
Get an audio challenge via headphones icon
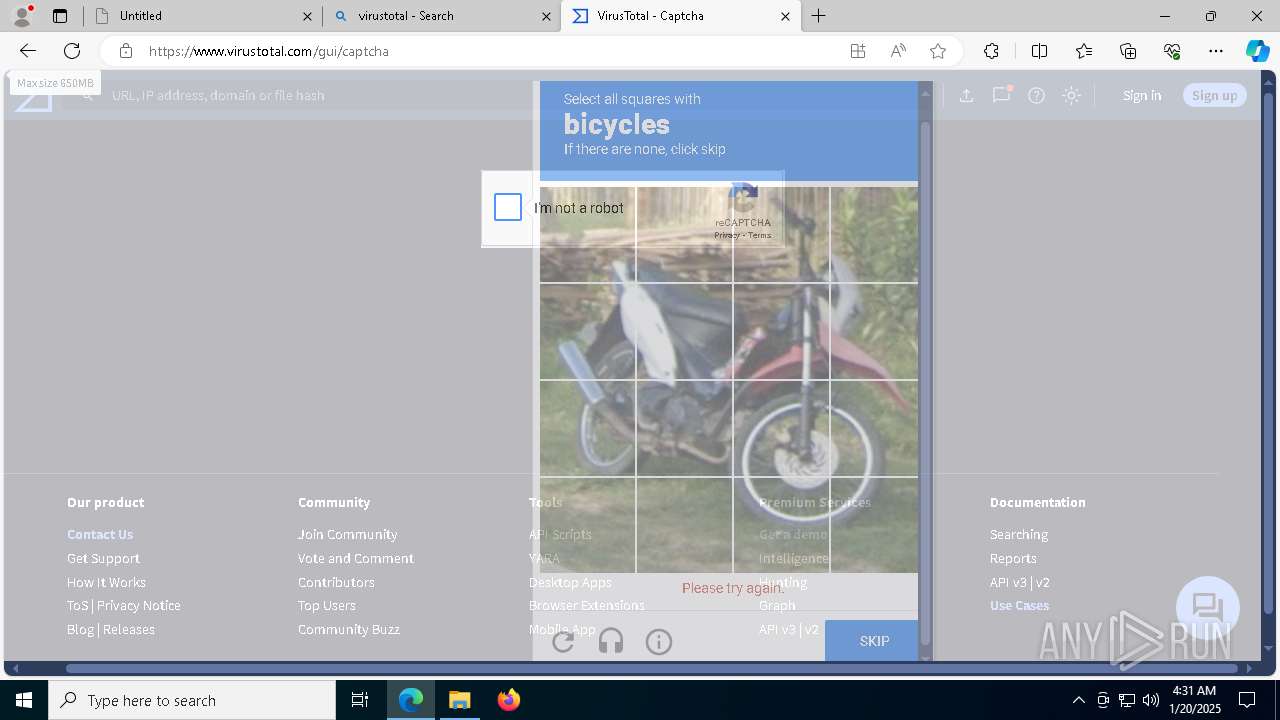pos(611,641)
